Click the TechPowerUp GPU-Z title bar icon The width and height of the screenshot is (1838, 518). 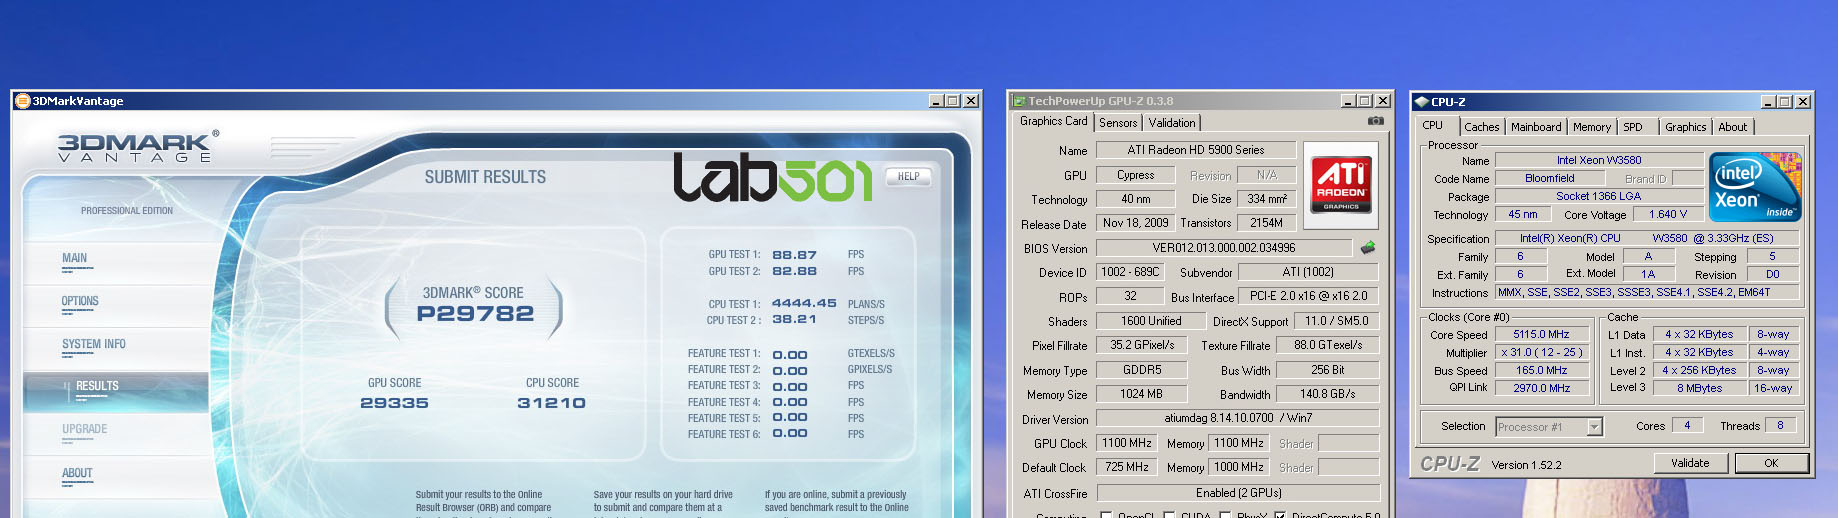pos(1019,101)
